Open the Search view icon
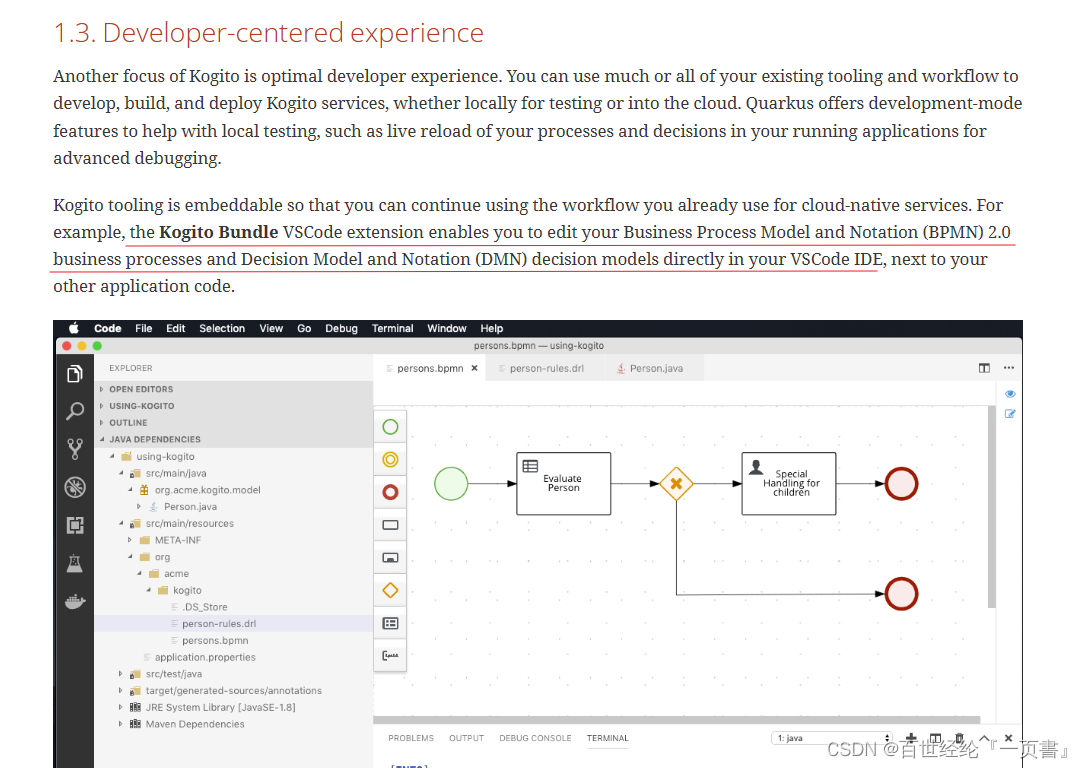 [x=75, y=411]
